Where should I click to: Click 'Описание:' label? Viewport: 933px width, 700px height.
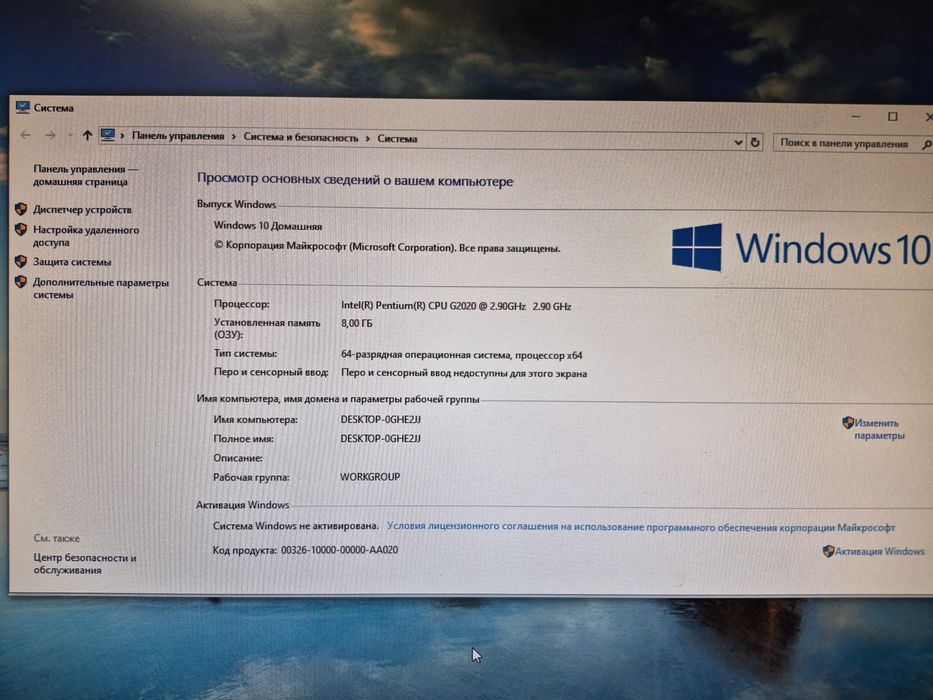238,458
